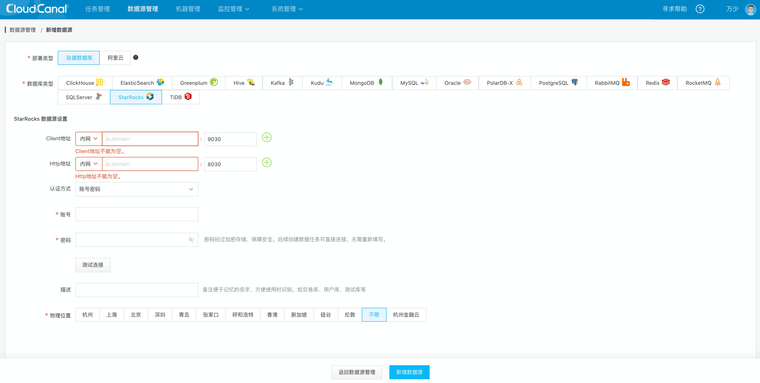Select 硅谷 physical location
This screenshot has height=383, width=760.
pos(326,315)
